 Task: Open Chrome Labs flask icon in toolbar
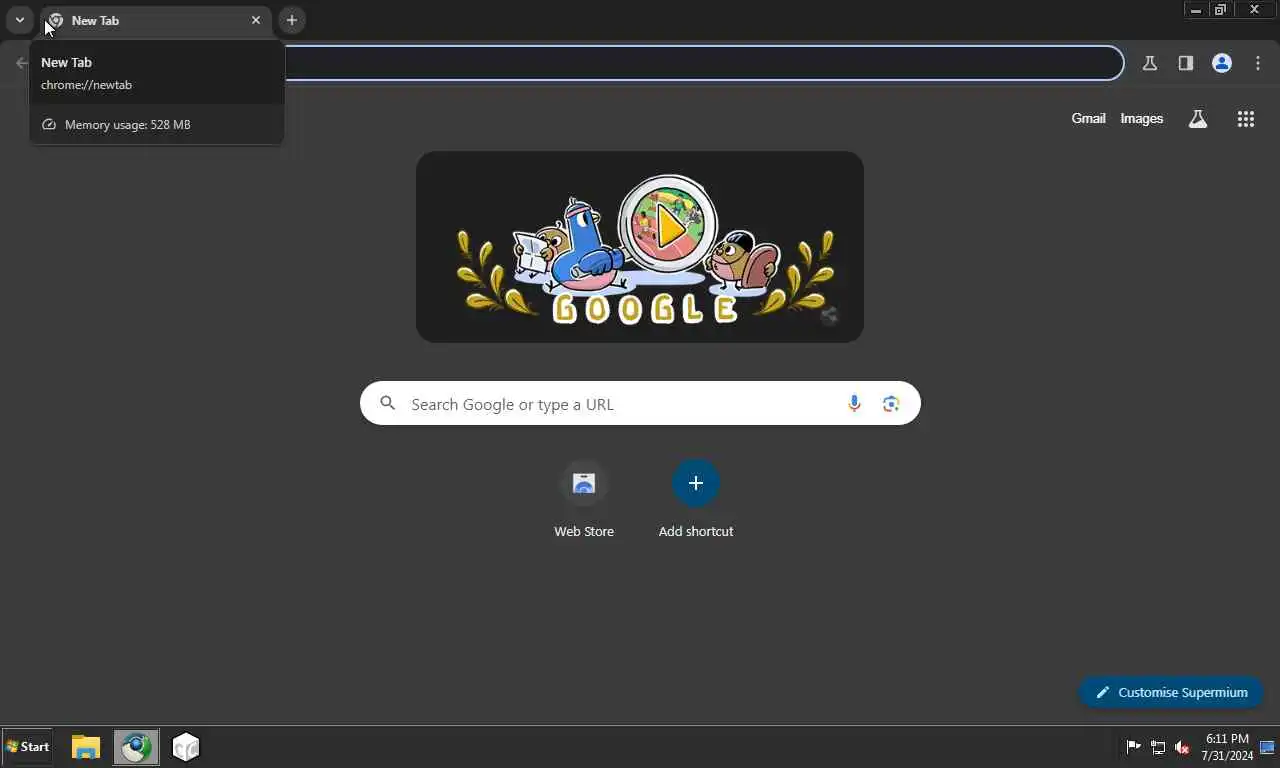pos(1149,63)
